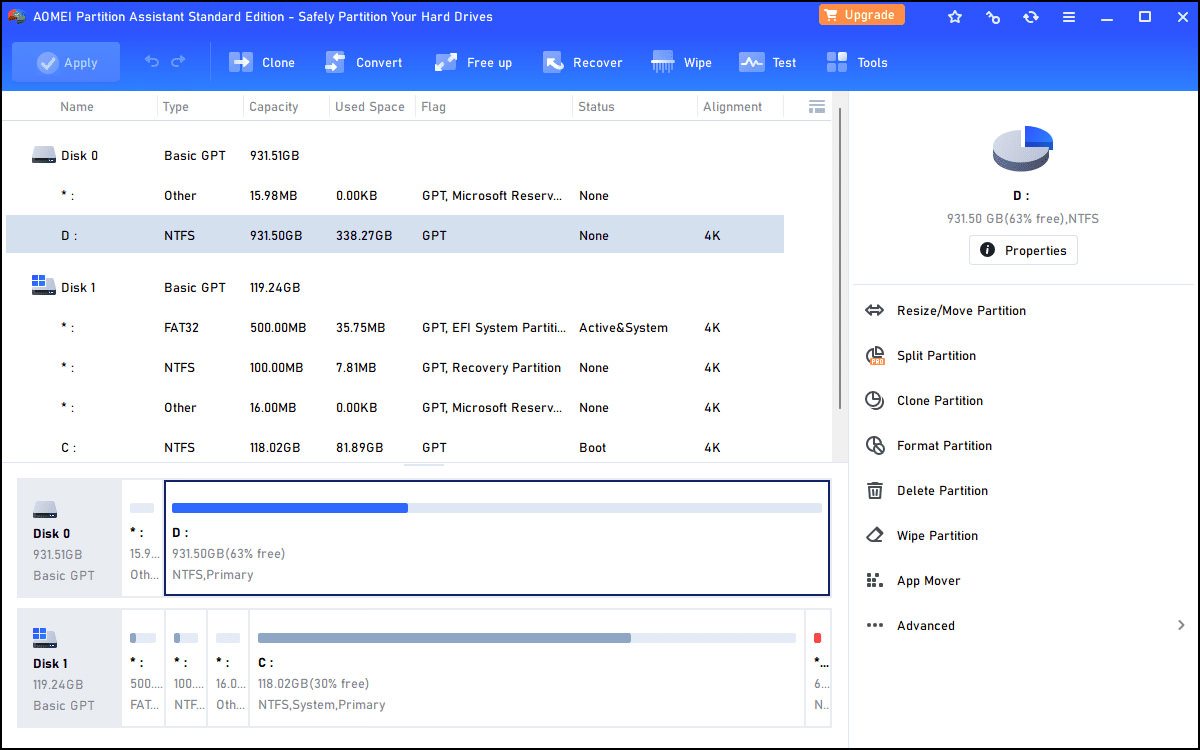Open the Tools toolbar menu
This screenshot has width=1200, height=750.
click(857, 62)
